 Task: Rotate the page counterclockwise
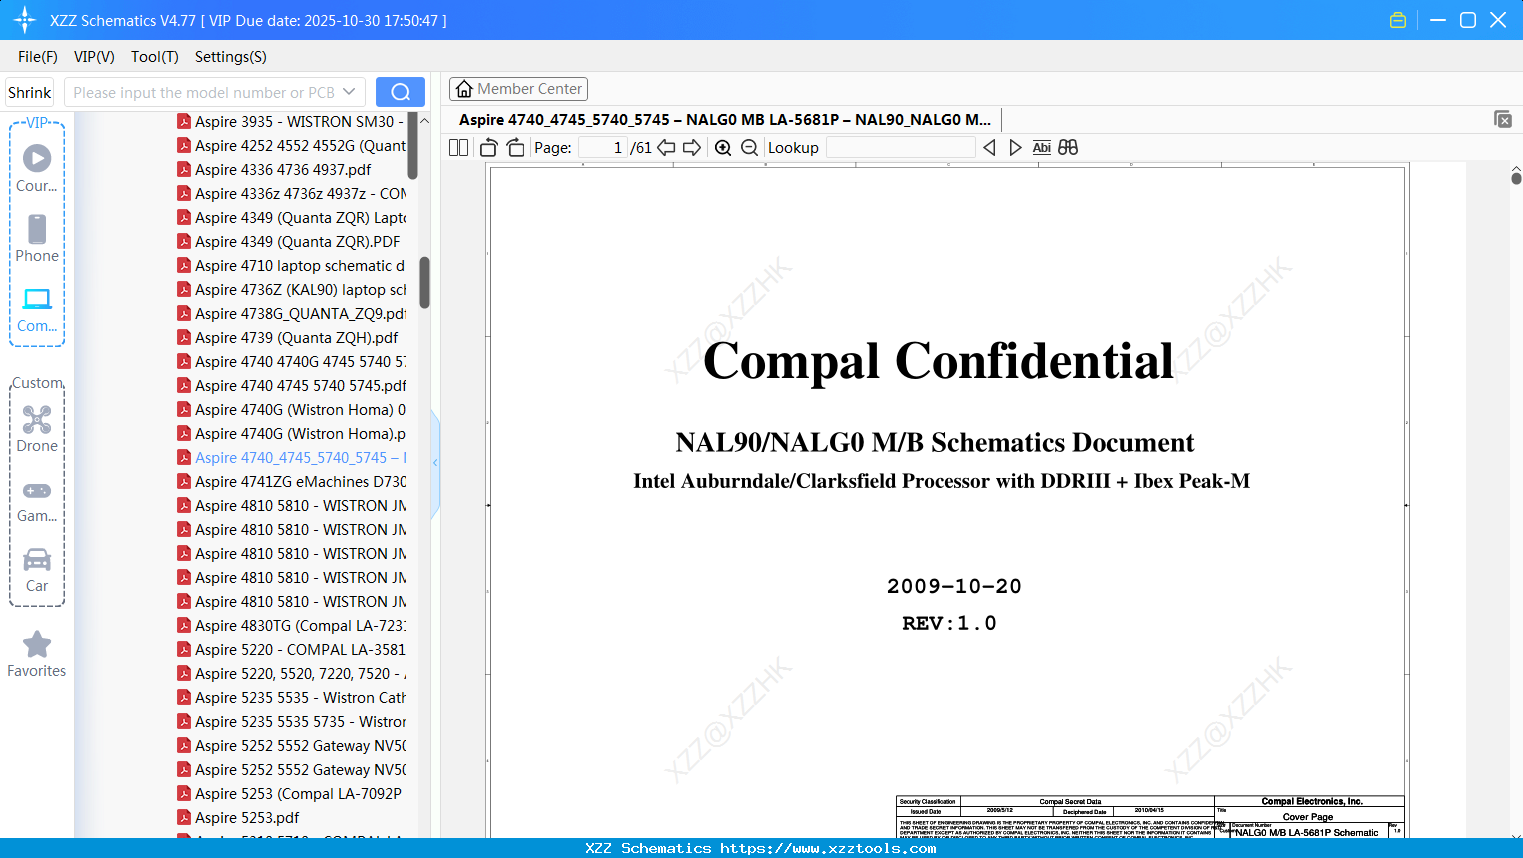[x=489, y=148]
